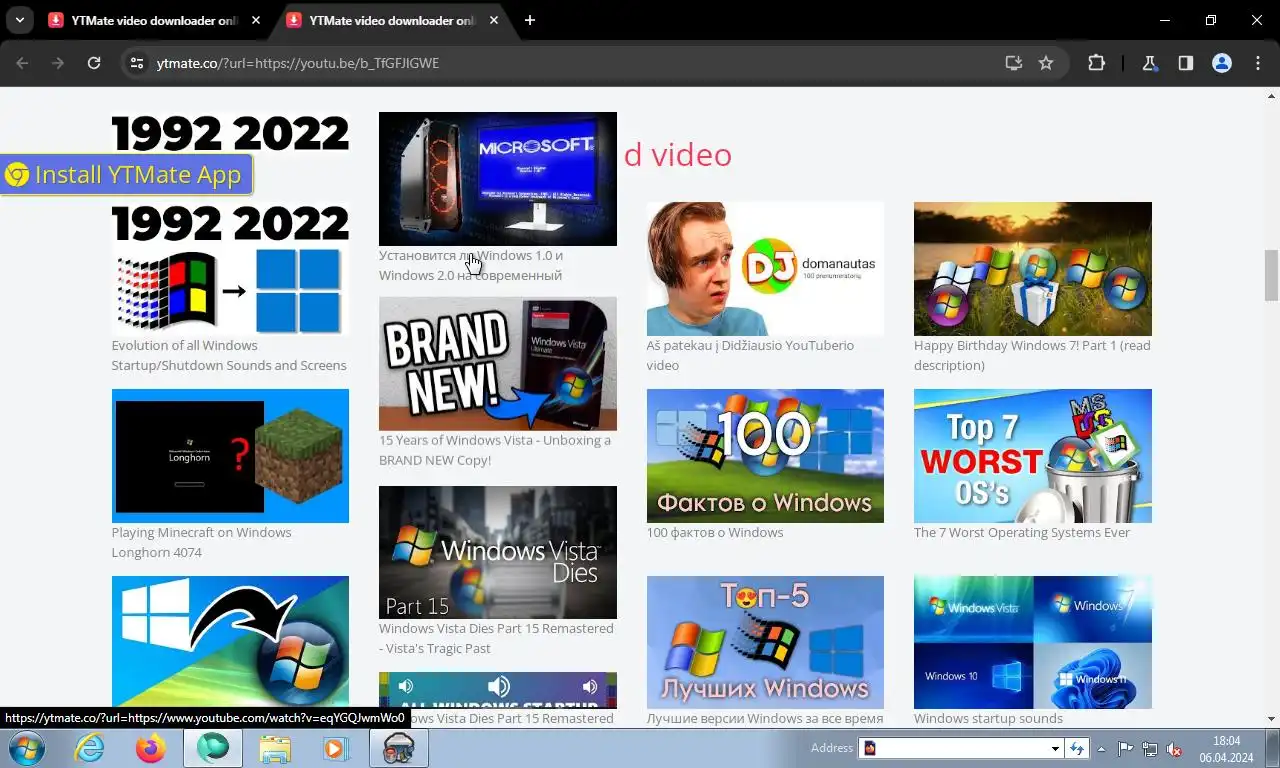Go forward one page
1280x768 pixels.
[58, 63]
